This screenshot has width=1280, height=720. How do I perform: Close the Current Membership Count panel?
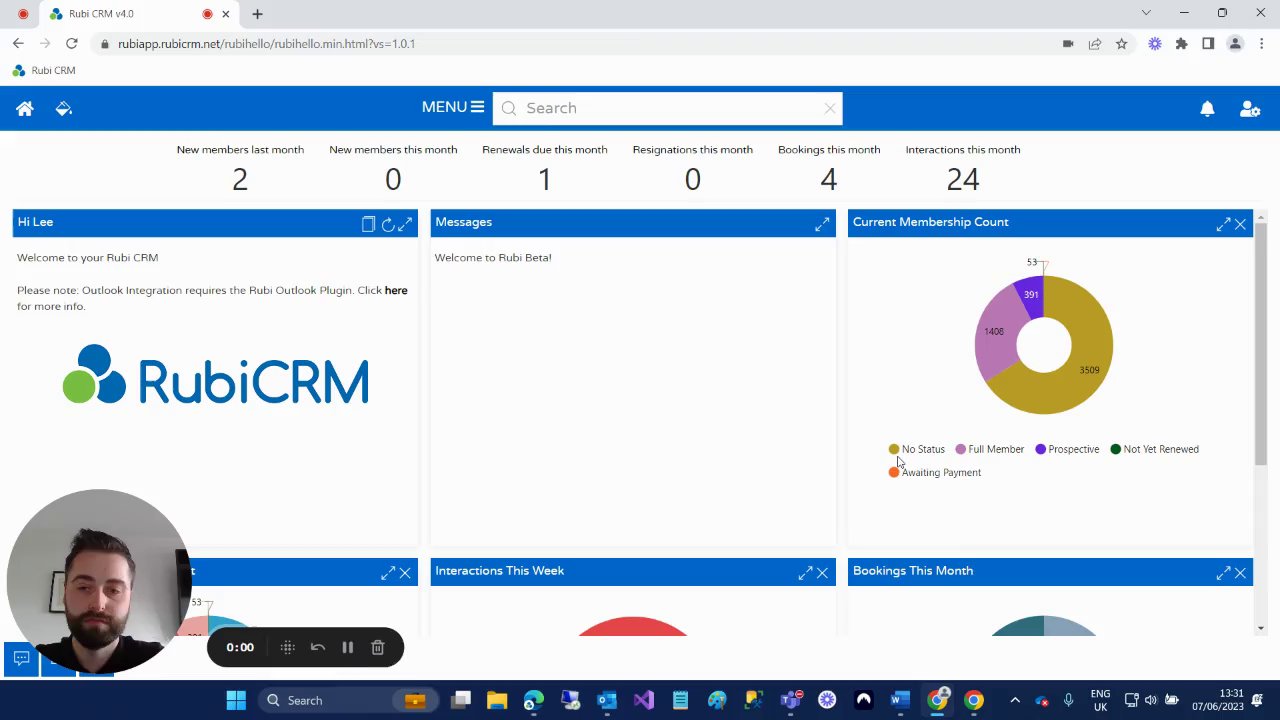pyautogui.click(x=1240, y=224)
